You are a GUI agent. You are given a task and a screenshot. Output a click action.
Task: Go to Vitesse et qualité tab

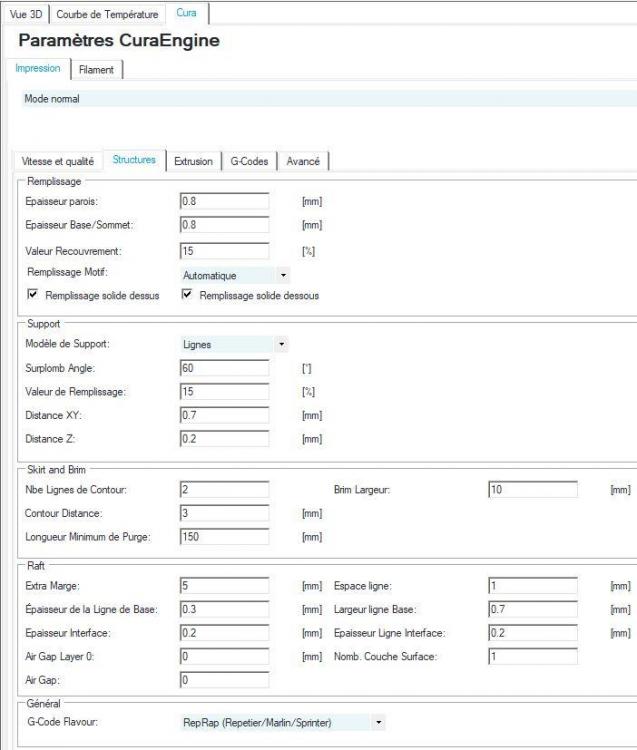[57, 161]
